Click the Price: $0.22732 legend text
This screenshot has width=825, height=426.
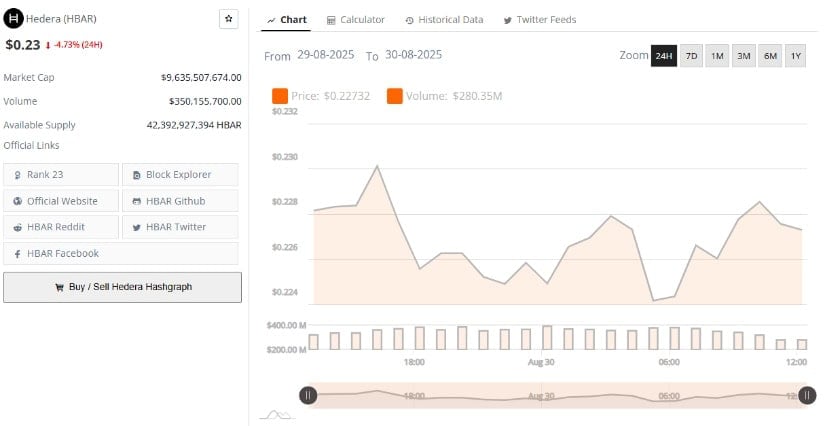(x=330, y=96)
